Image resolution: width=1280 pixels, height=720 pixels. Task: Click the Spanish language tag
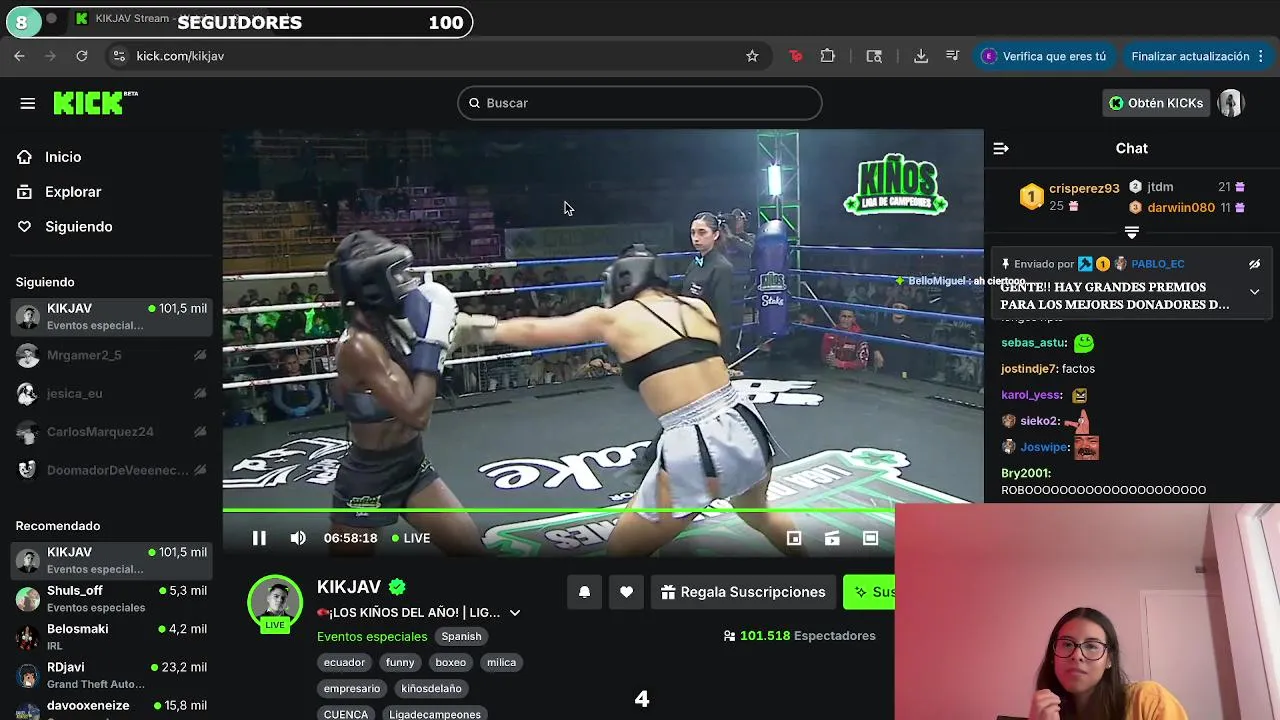tap(461, 636)
